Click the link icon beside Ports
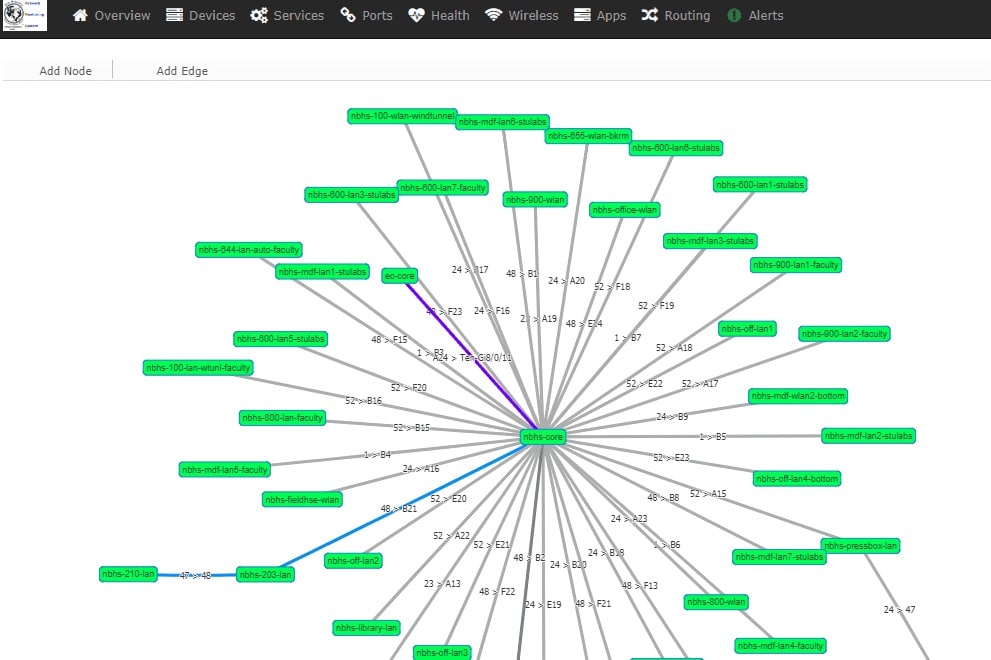991x660 pixels. click(348, 15)
